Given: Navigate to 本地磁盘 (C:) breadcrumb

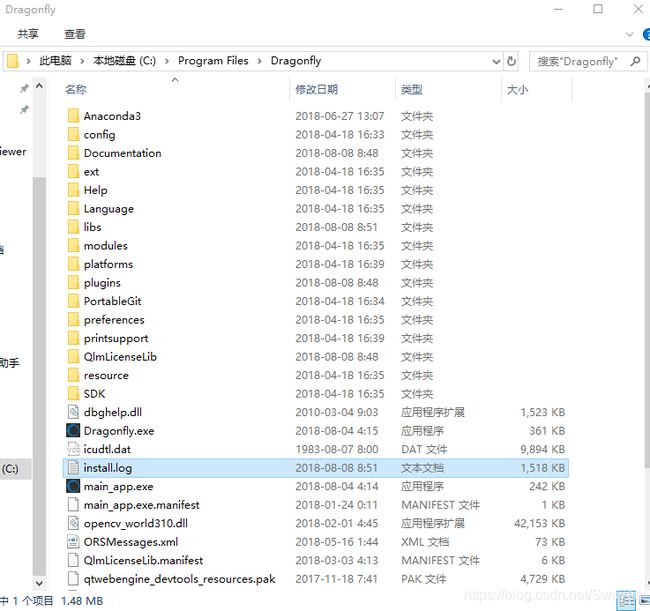Looking at the screenshot, I should (x=124, y=61).
